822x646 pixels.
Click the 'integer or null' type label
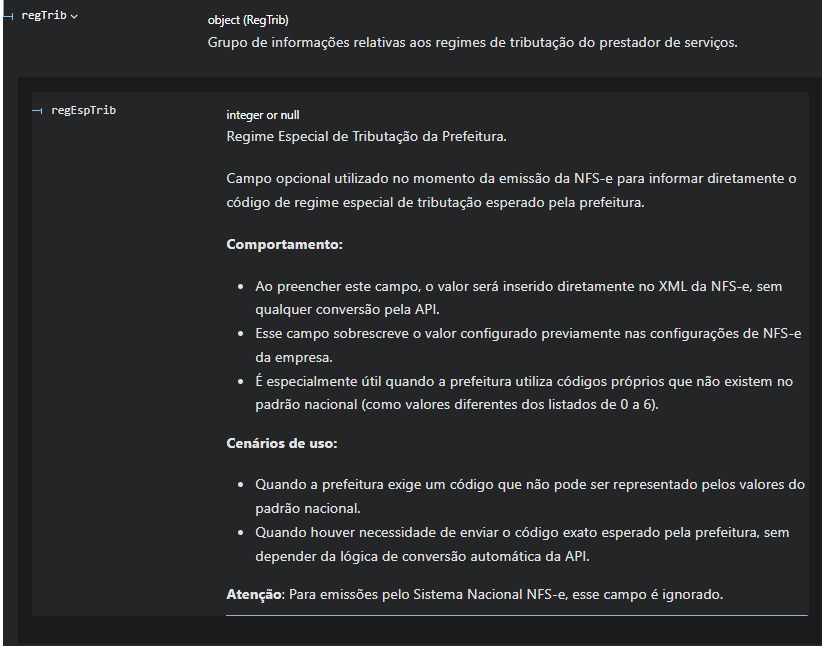pyautogui.click(x=262, y=115)
